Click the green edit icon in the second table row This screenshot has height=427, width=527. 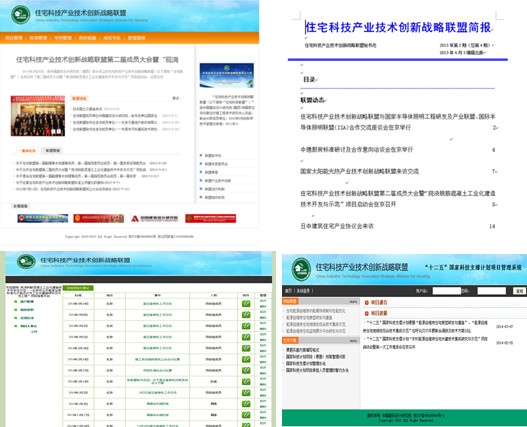[x=246, y=315]
